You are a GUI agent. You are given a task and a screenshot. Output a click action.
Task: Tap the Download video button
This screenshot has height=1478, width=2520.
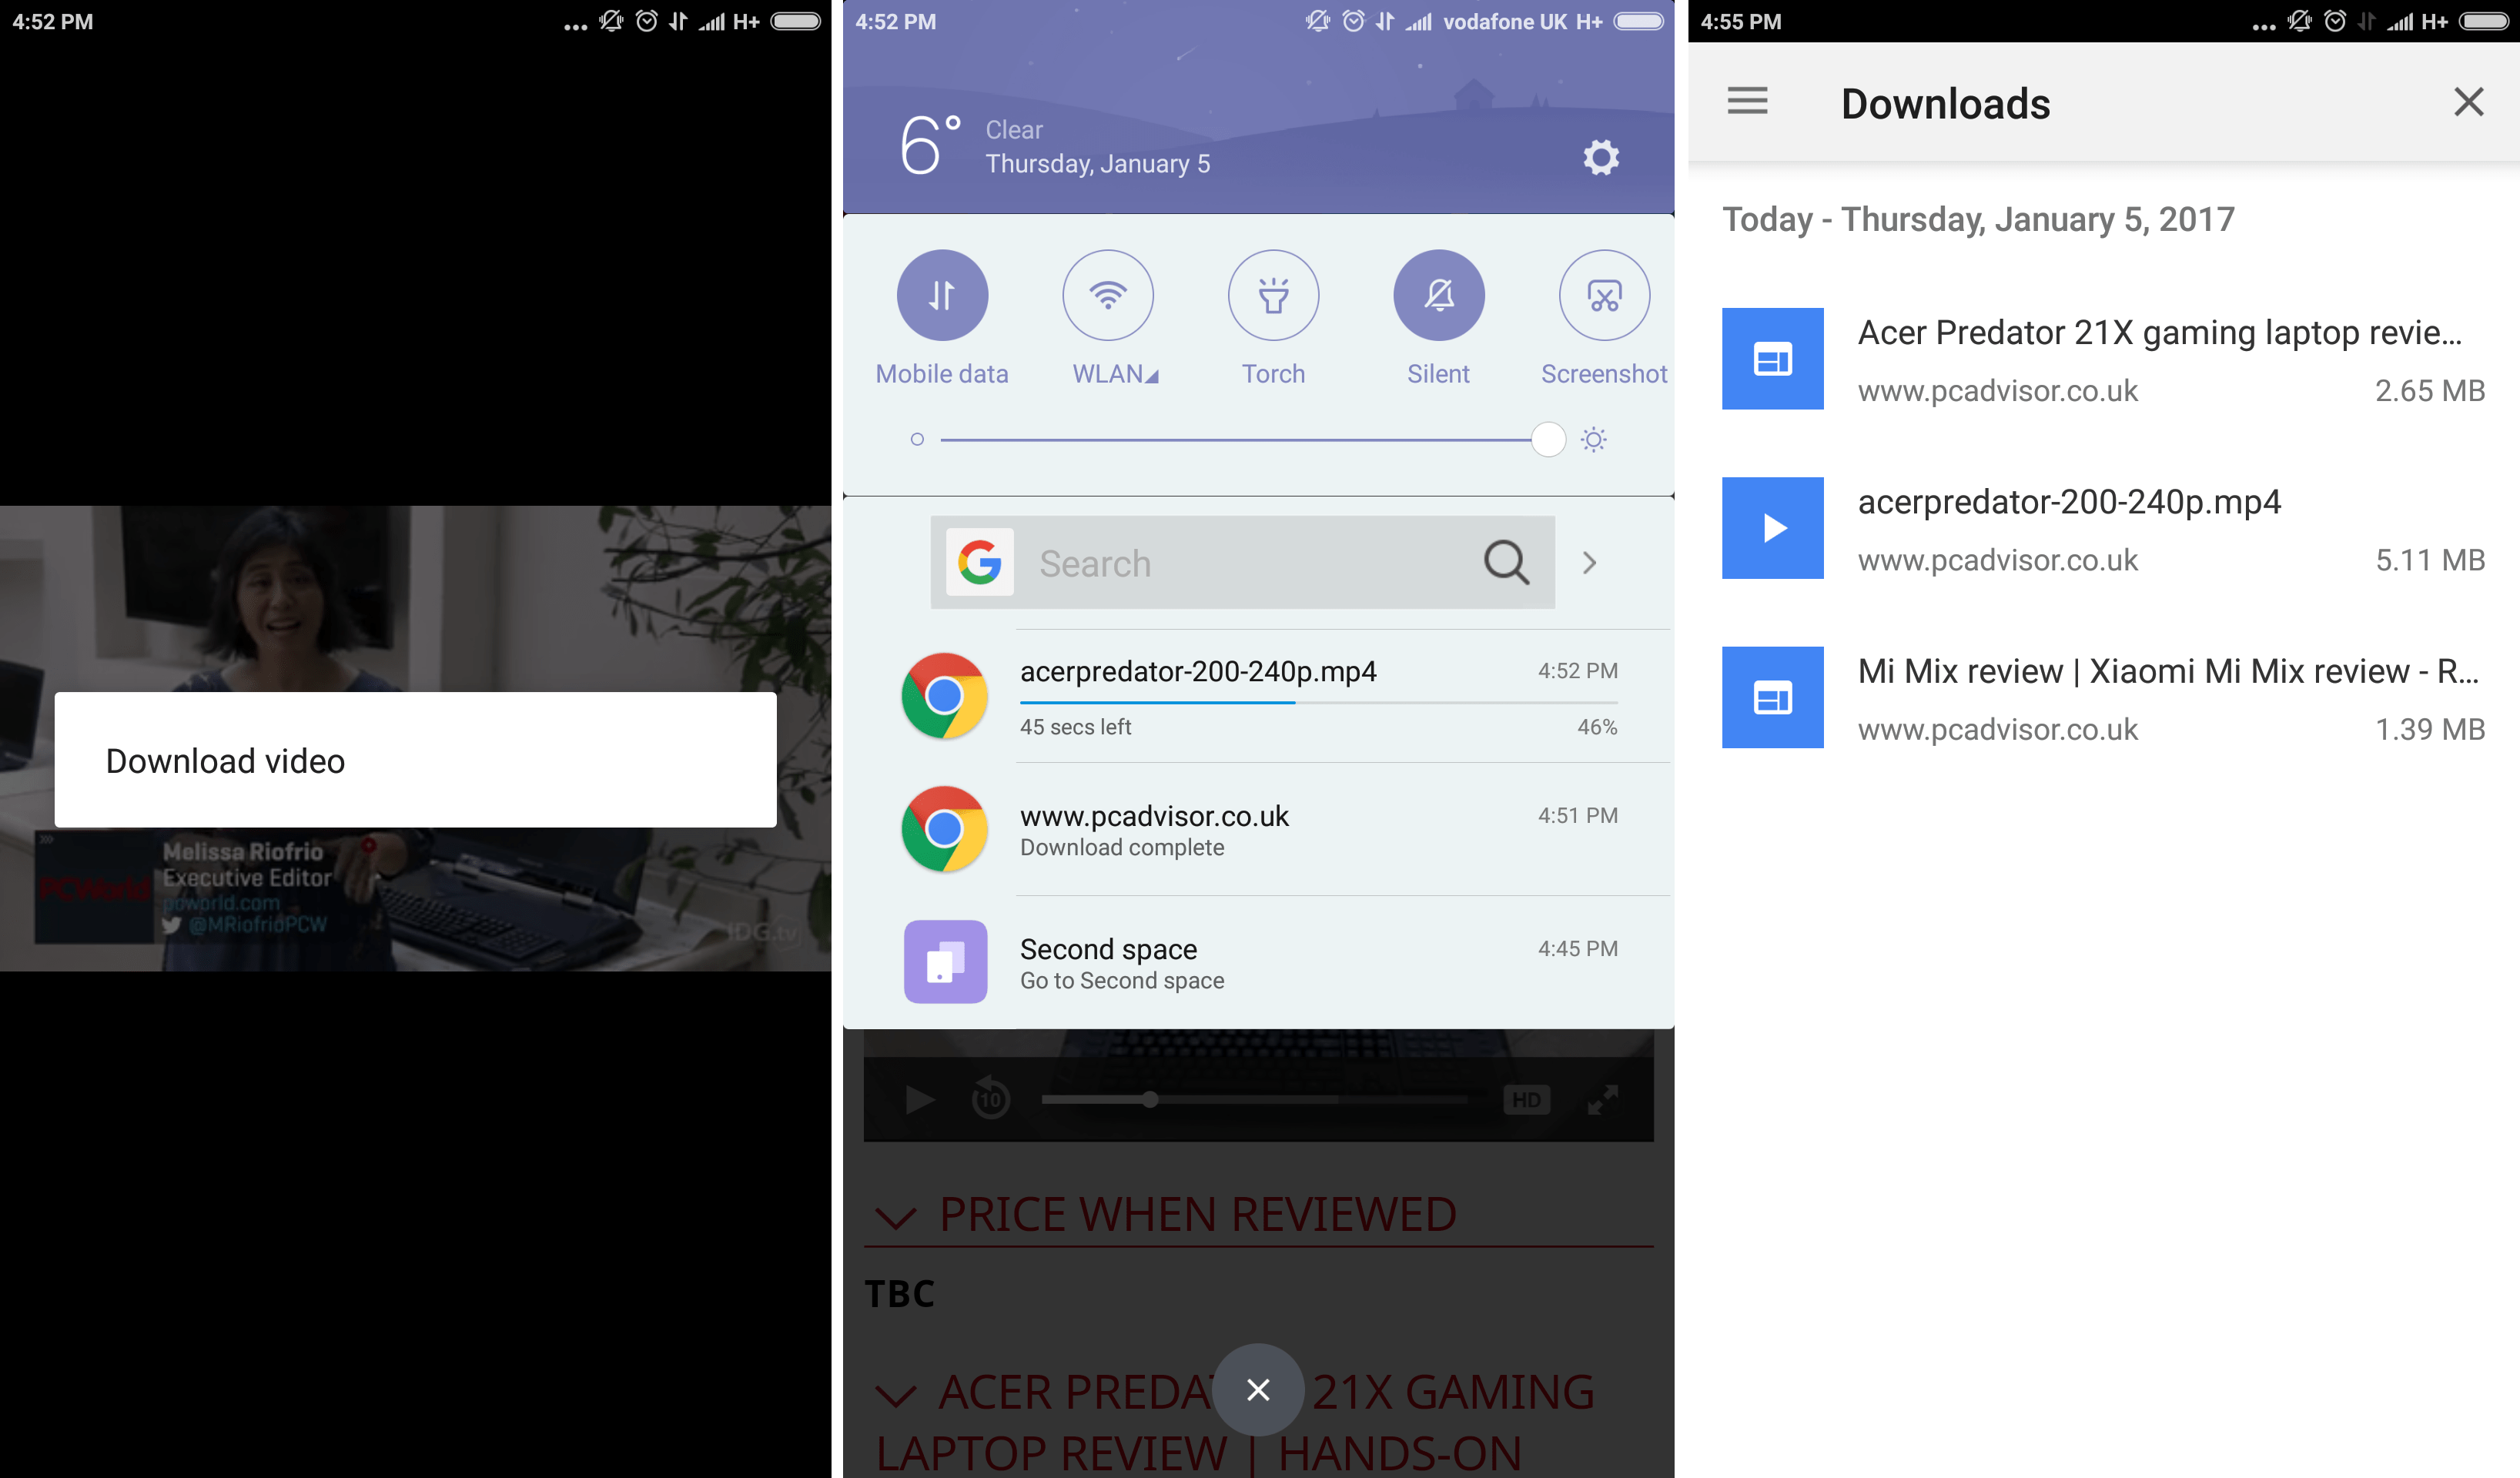[x=415, y=761]
